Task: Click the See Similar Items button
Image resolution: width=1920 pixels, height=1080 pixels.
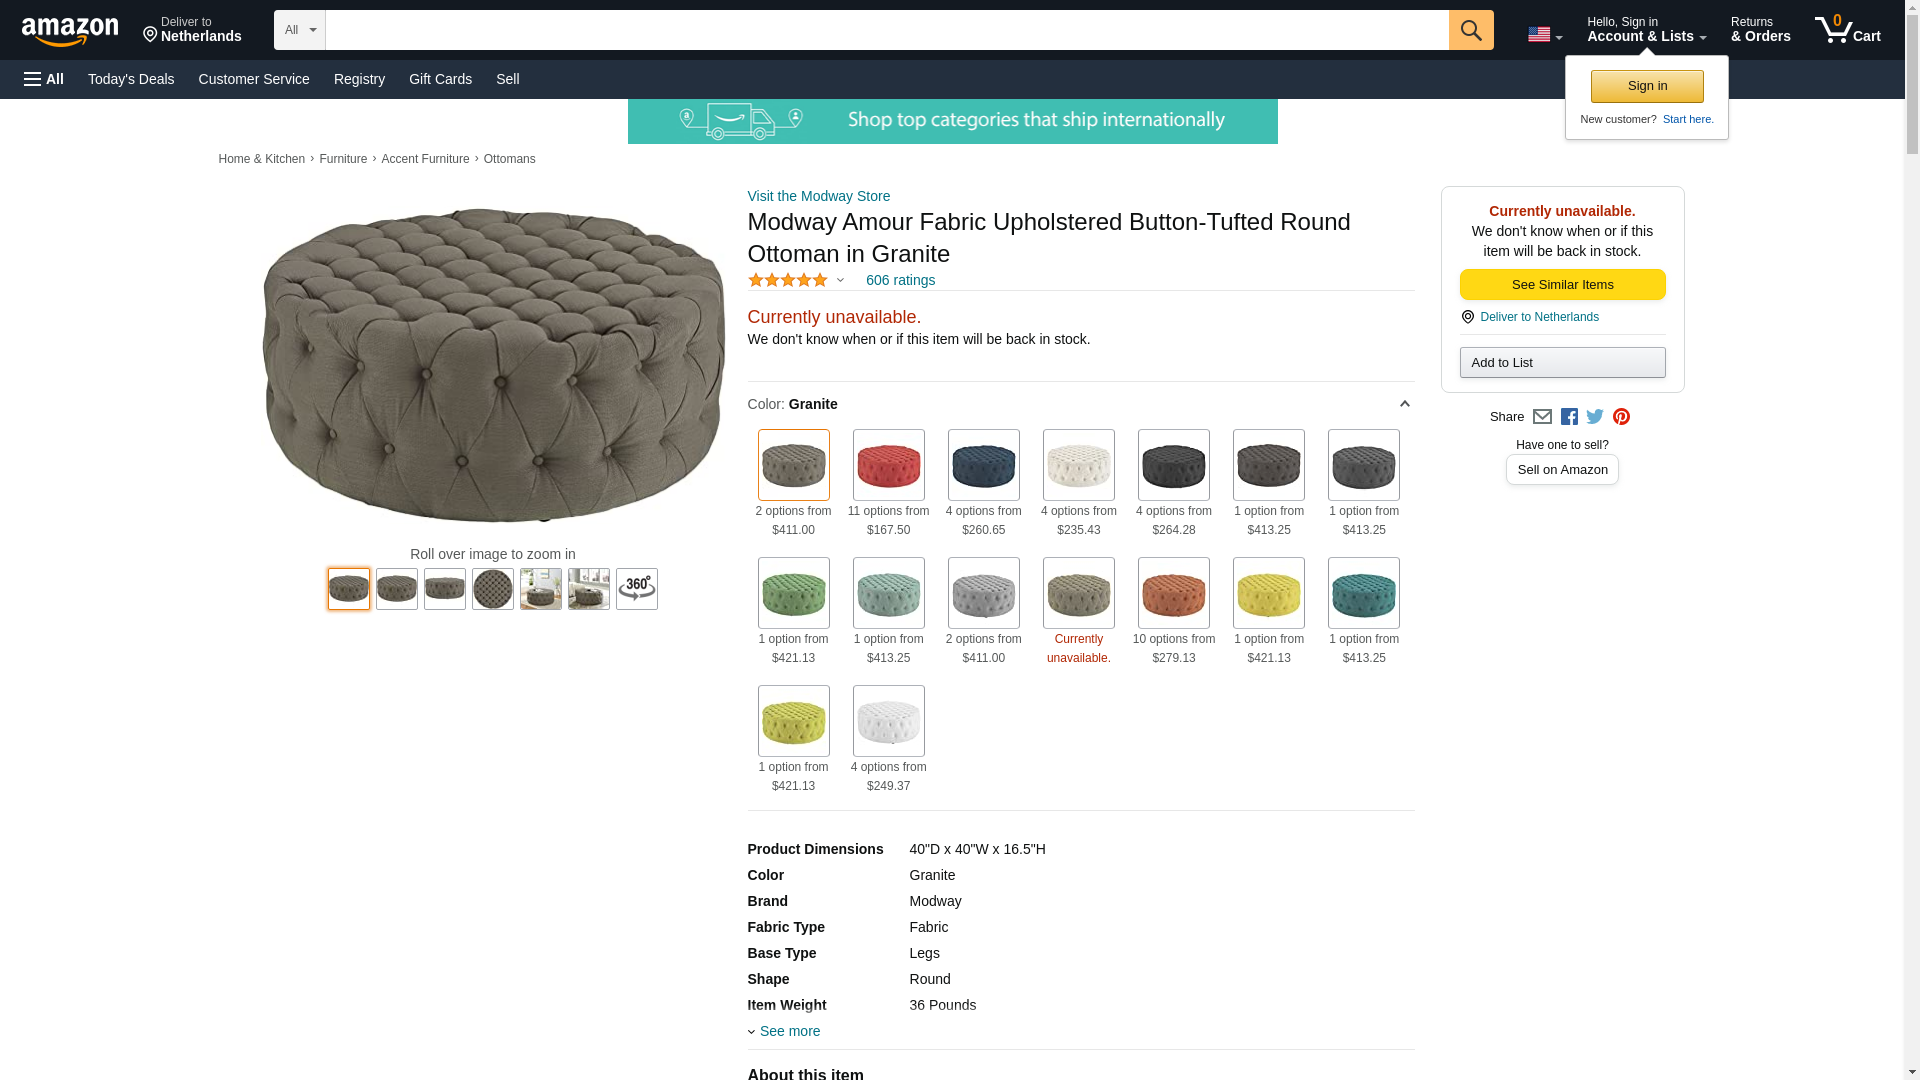Action: [1562, 285]
